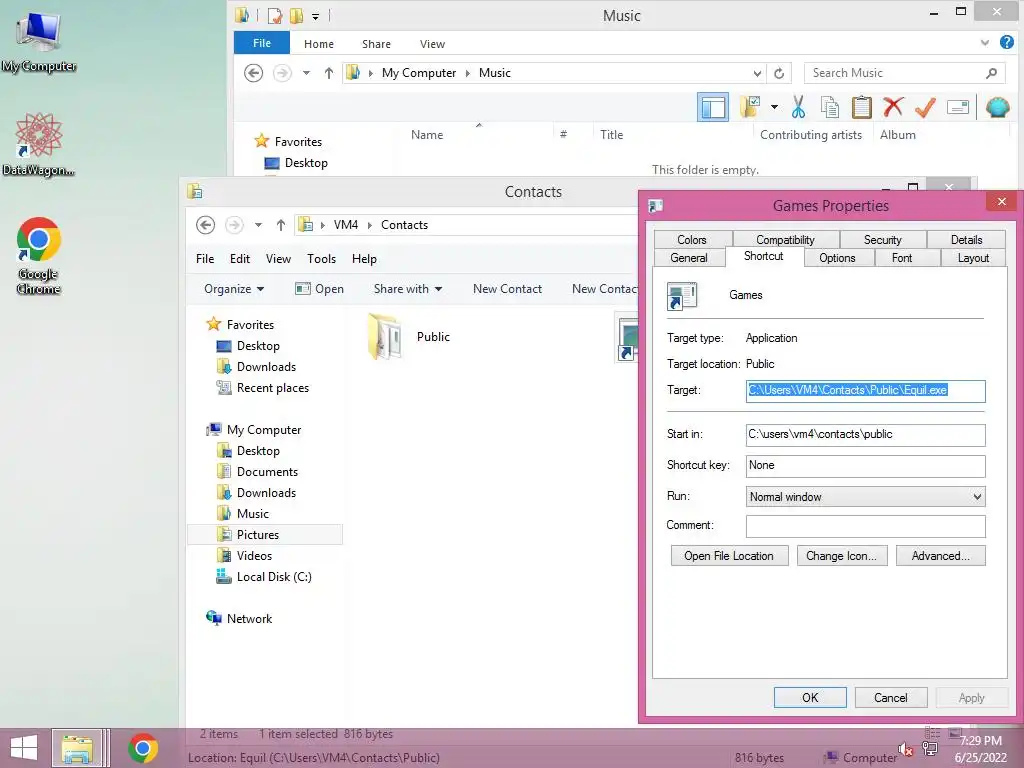
Task: Select Local Disk (C:) in Contacts tree
Action: [x=264, y=577]
